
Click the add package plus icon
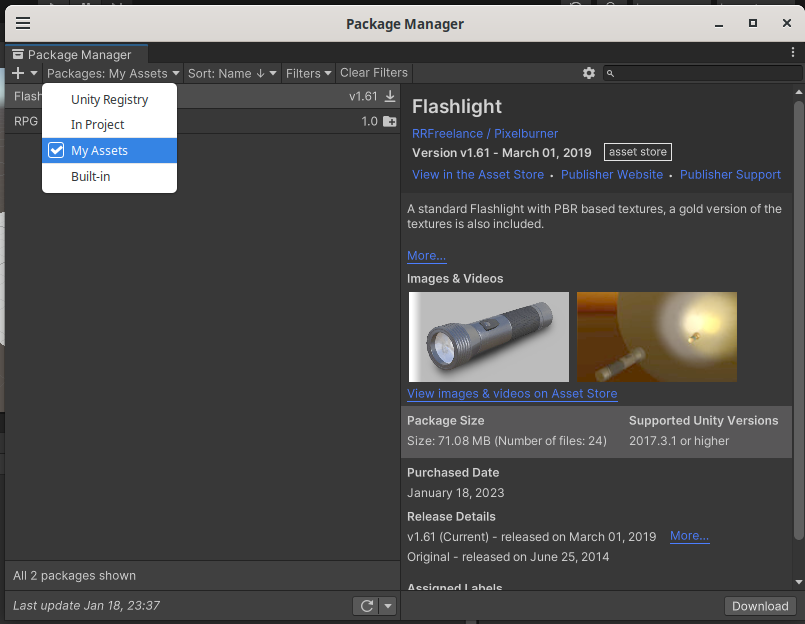click(x=18, y=73)
